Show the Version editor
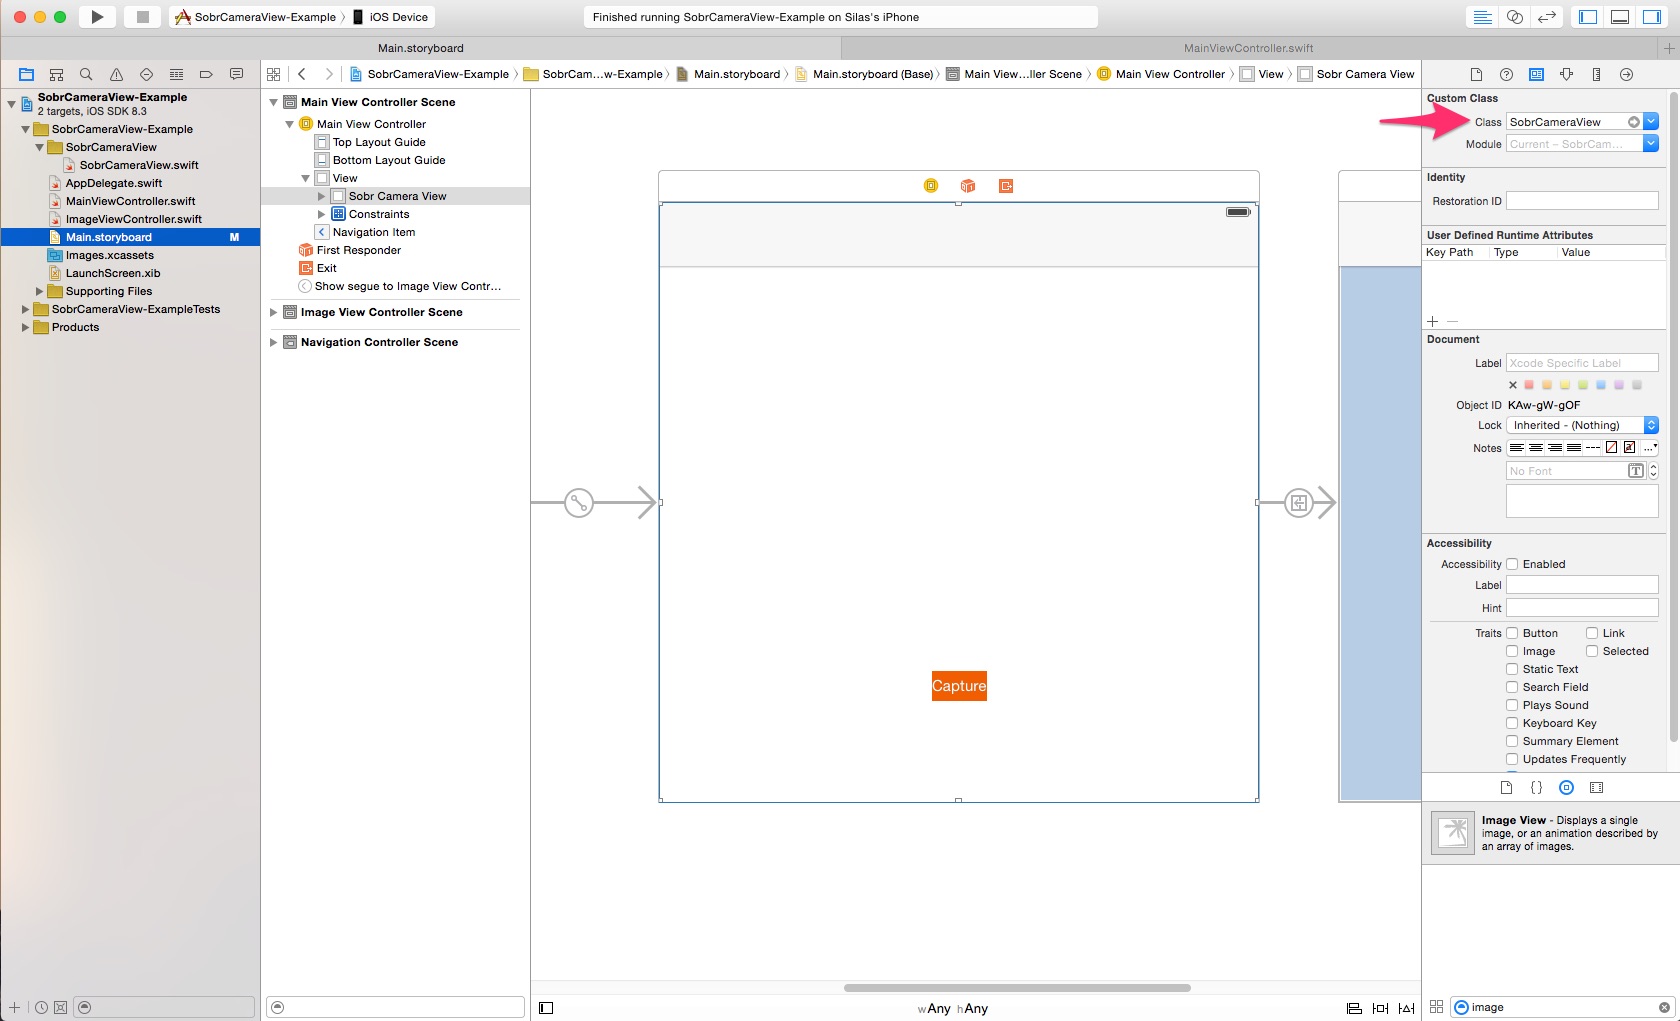The height and width of the screenshot is (1021, 1680). click(1547, 17)
